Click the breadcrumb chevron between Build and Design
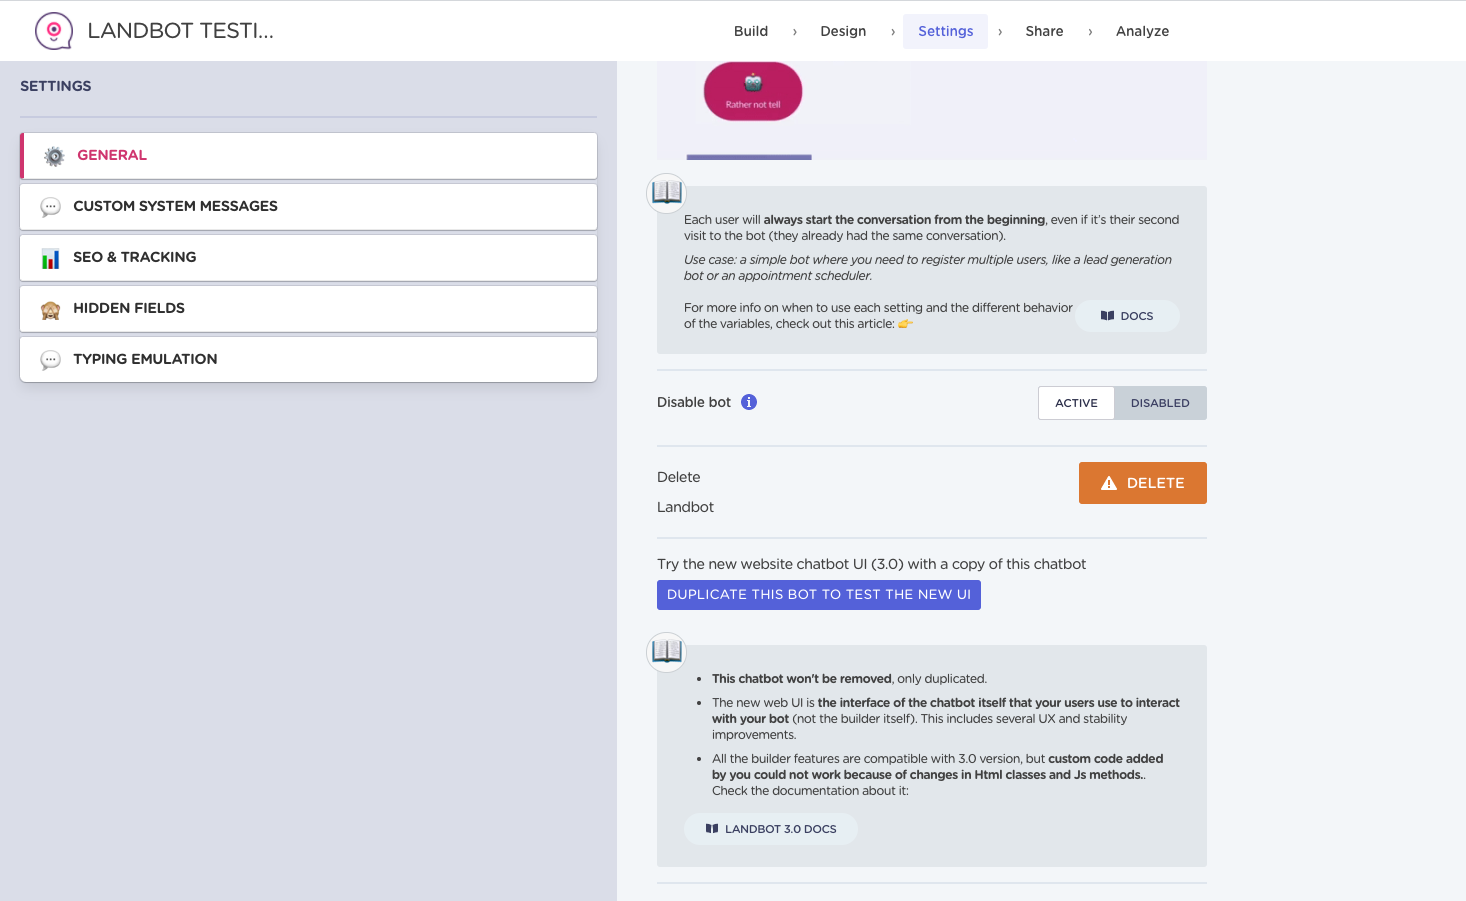Screen dimensions: 1466x901 [x=795, y=32]
